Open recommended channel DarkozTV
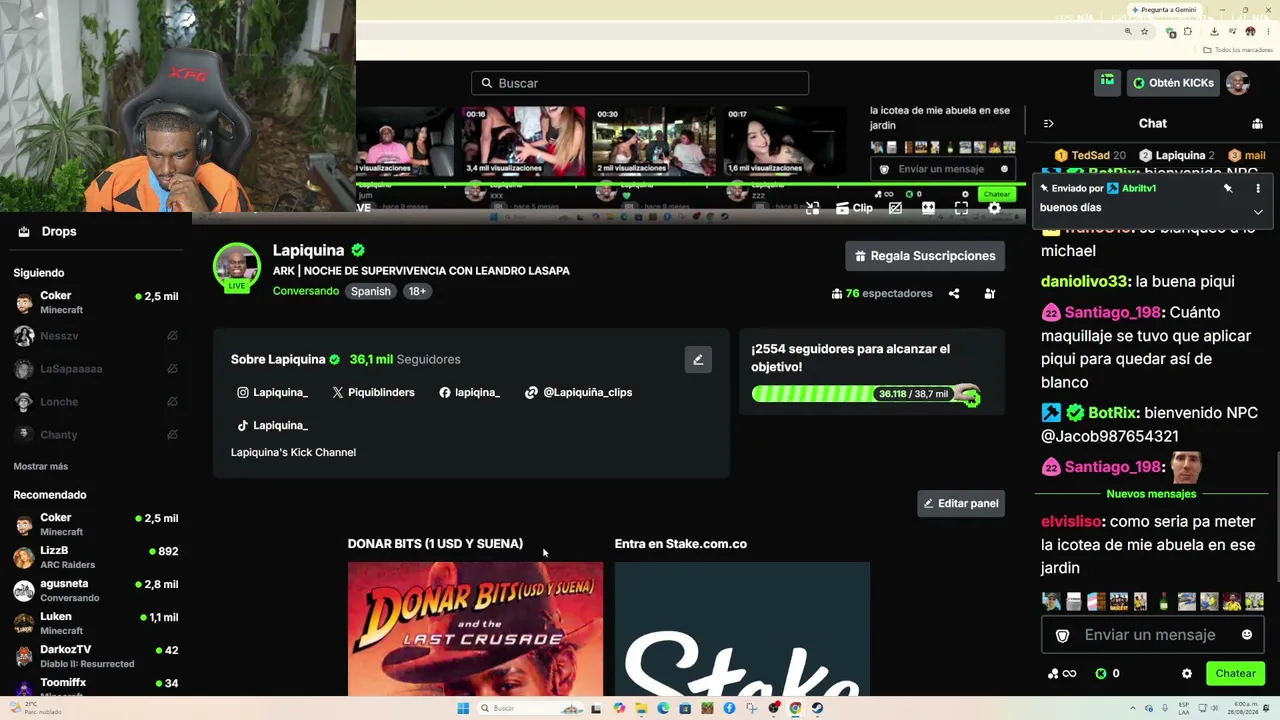The height and width of the screenshot is (720, 1280). click(96, 657)
